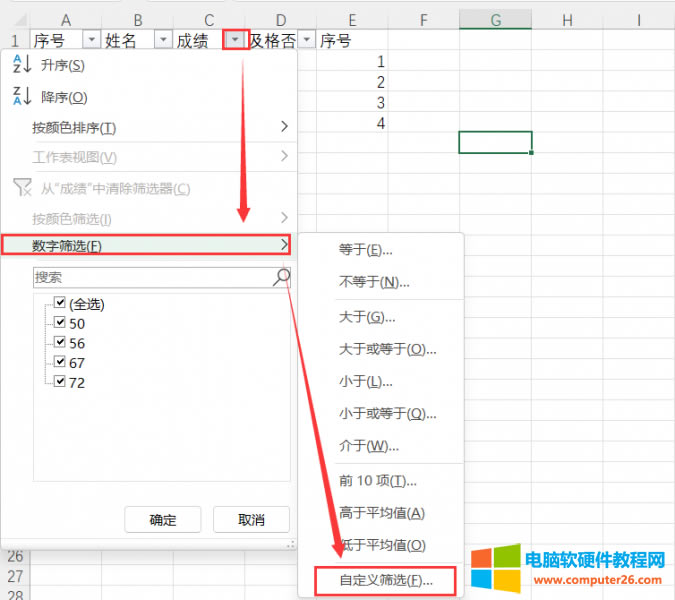This screenshot has width=675, height=600.
Task: Click inside the 搜索 search field
Action: click(x=150, y=277)
